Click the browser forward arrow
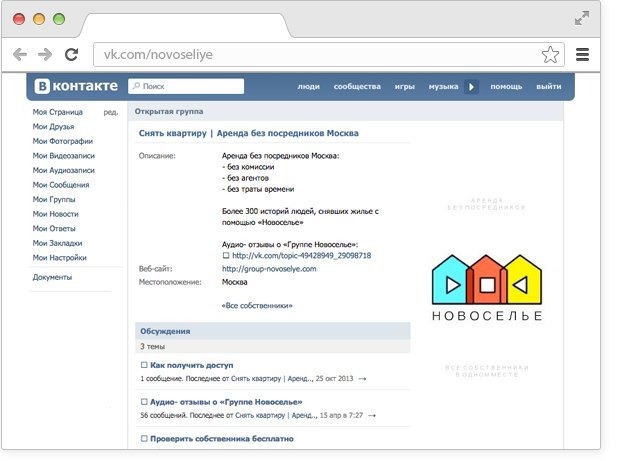Image resolution: width=620 pixels, height=461 pixels. (45, 54)
